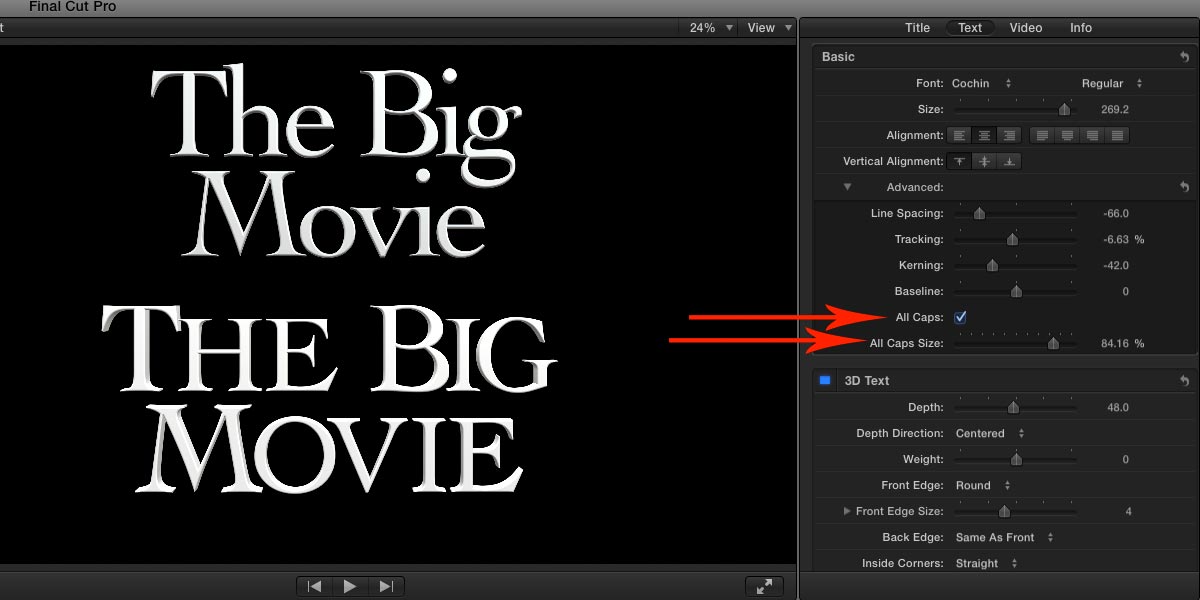Adjust the 3D Text Depth slider
The width and height of the screenshot is (1200, 600).
[1015, 407]
